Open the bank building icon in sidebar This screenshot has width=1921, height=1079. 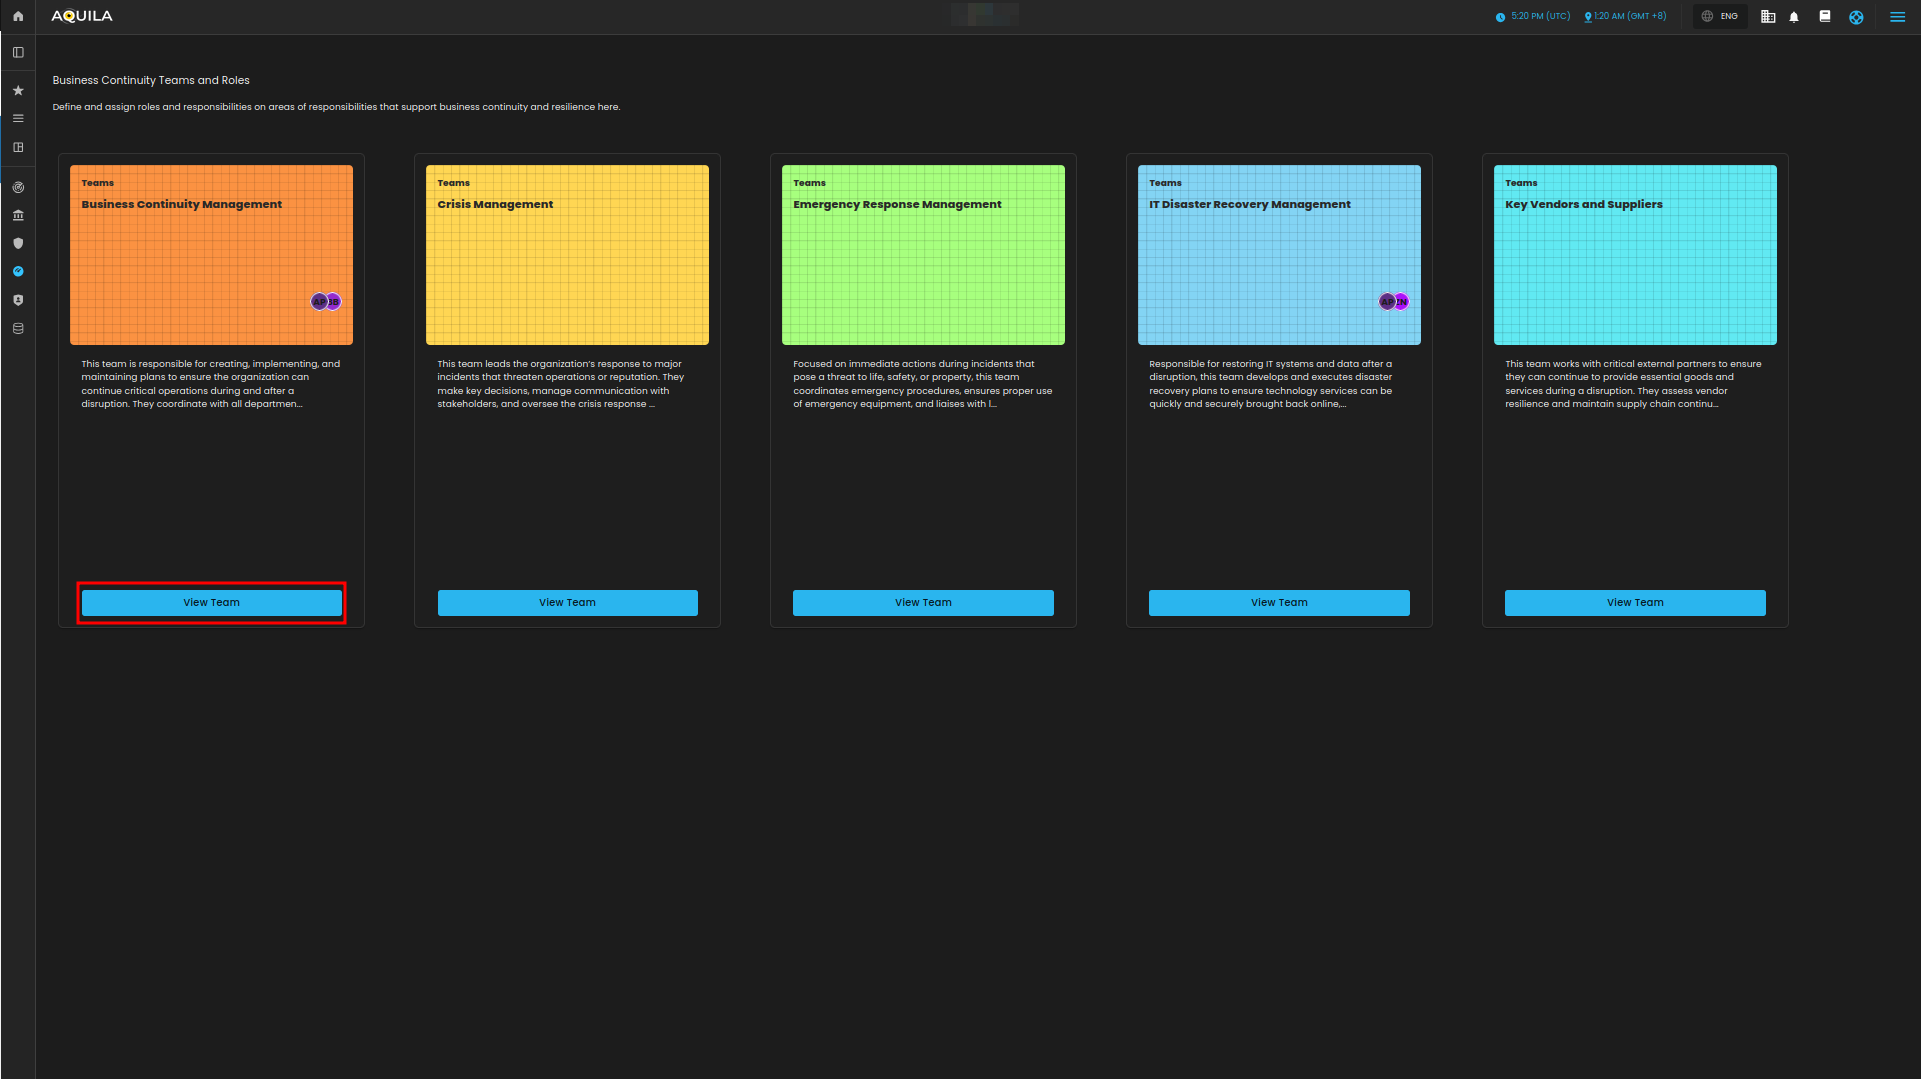click(18, 215)
